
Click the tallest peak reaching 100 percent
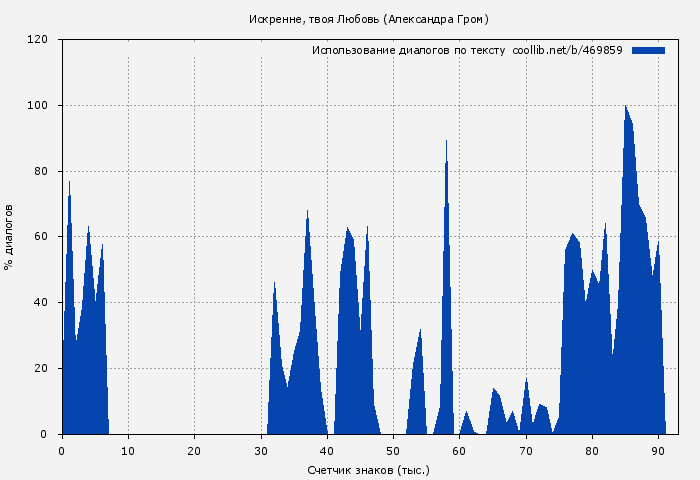pyautogui.click(x=625, y=108)
